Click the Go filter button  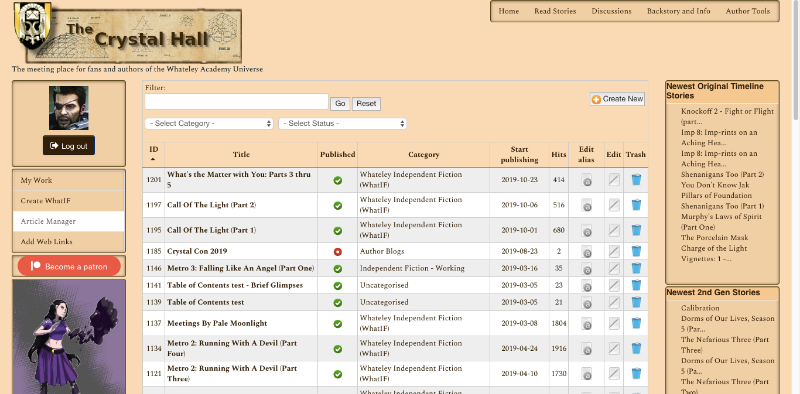(340, 104)
